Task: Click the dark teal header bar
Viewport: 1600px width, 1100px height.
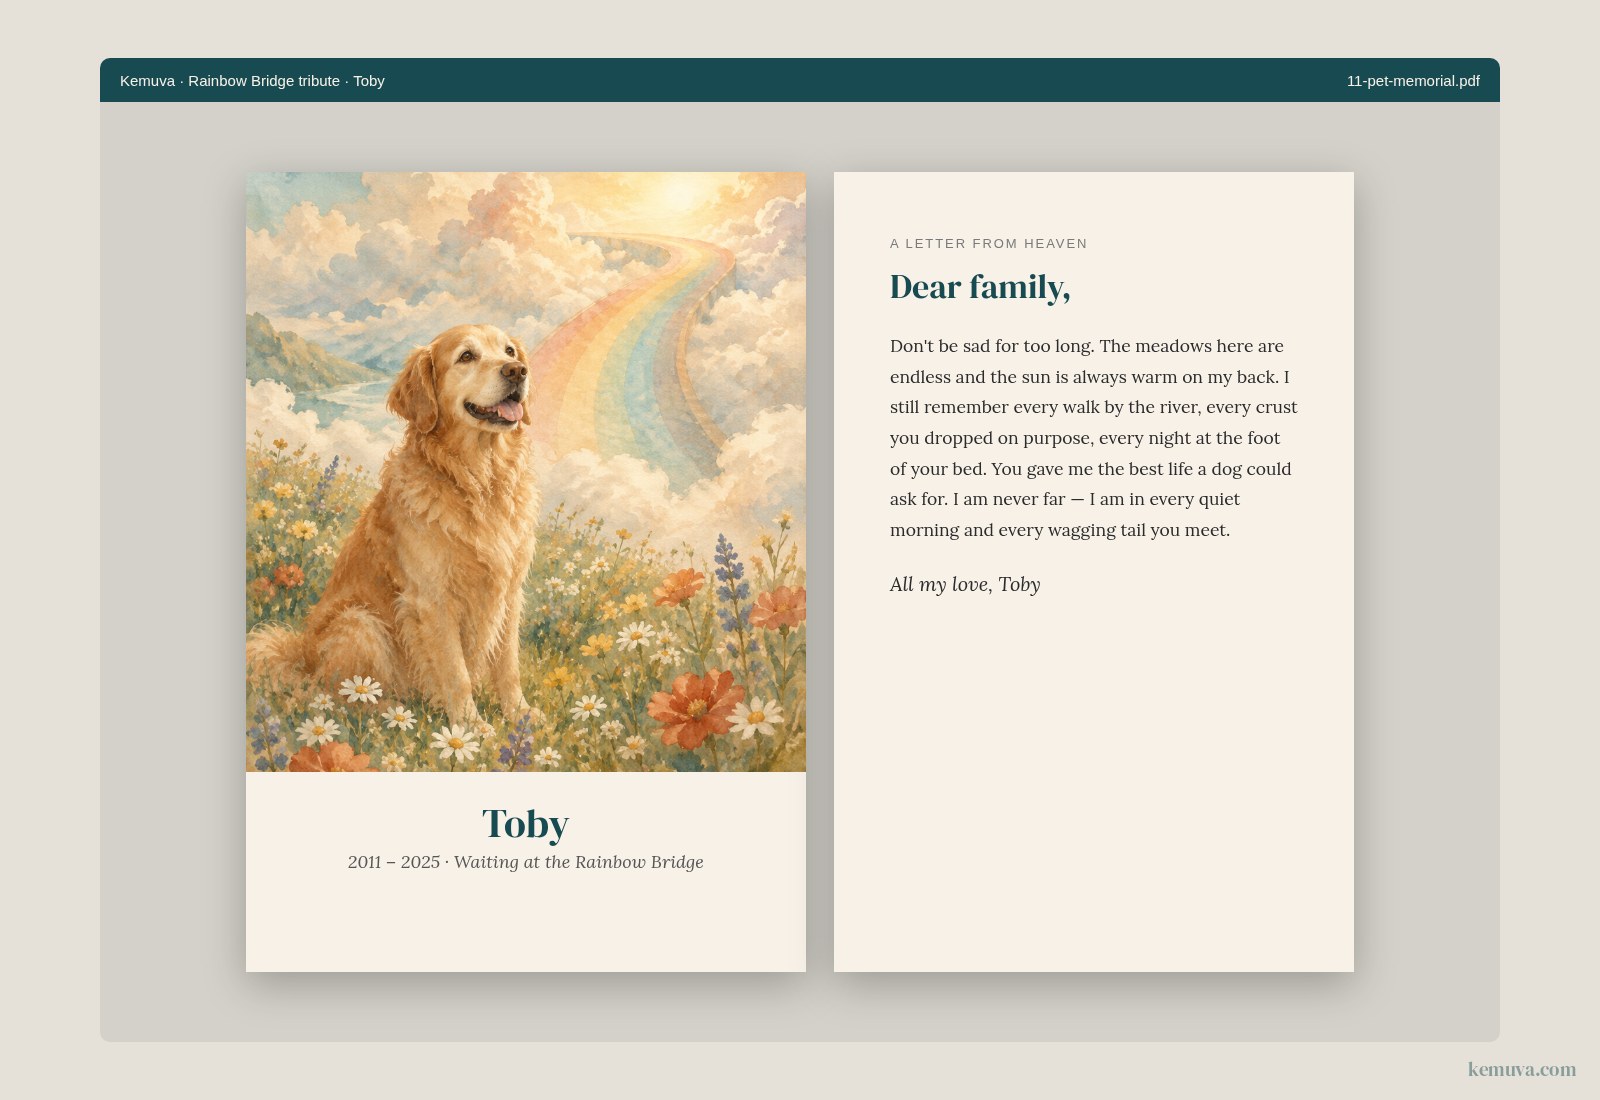Action: coord(800,80)
